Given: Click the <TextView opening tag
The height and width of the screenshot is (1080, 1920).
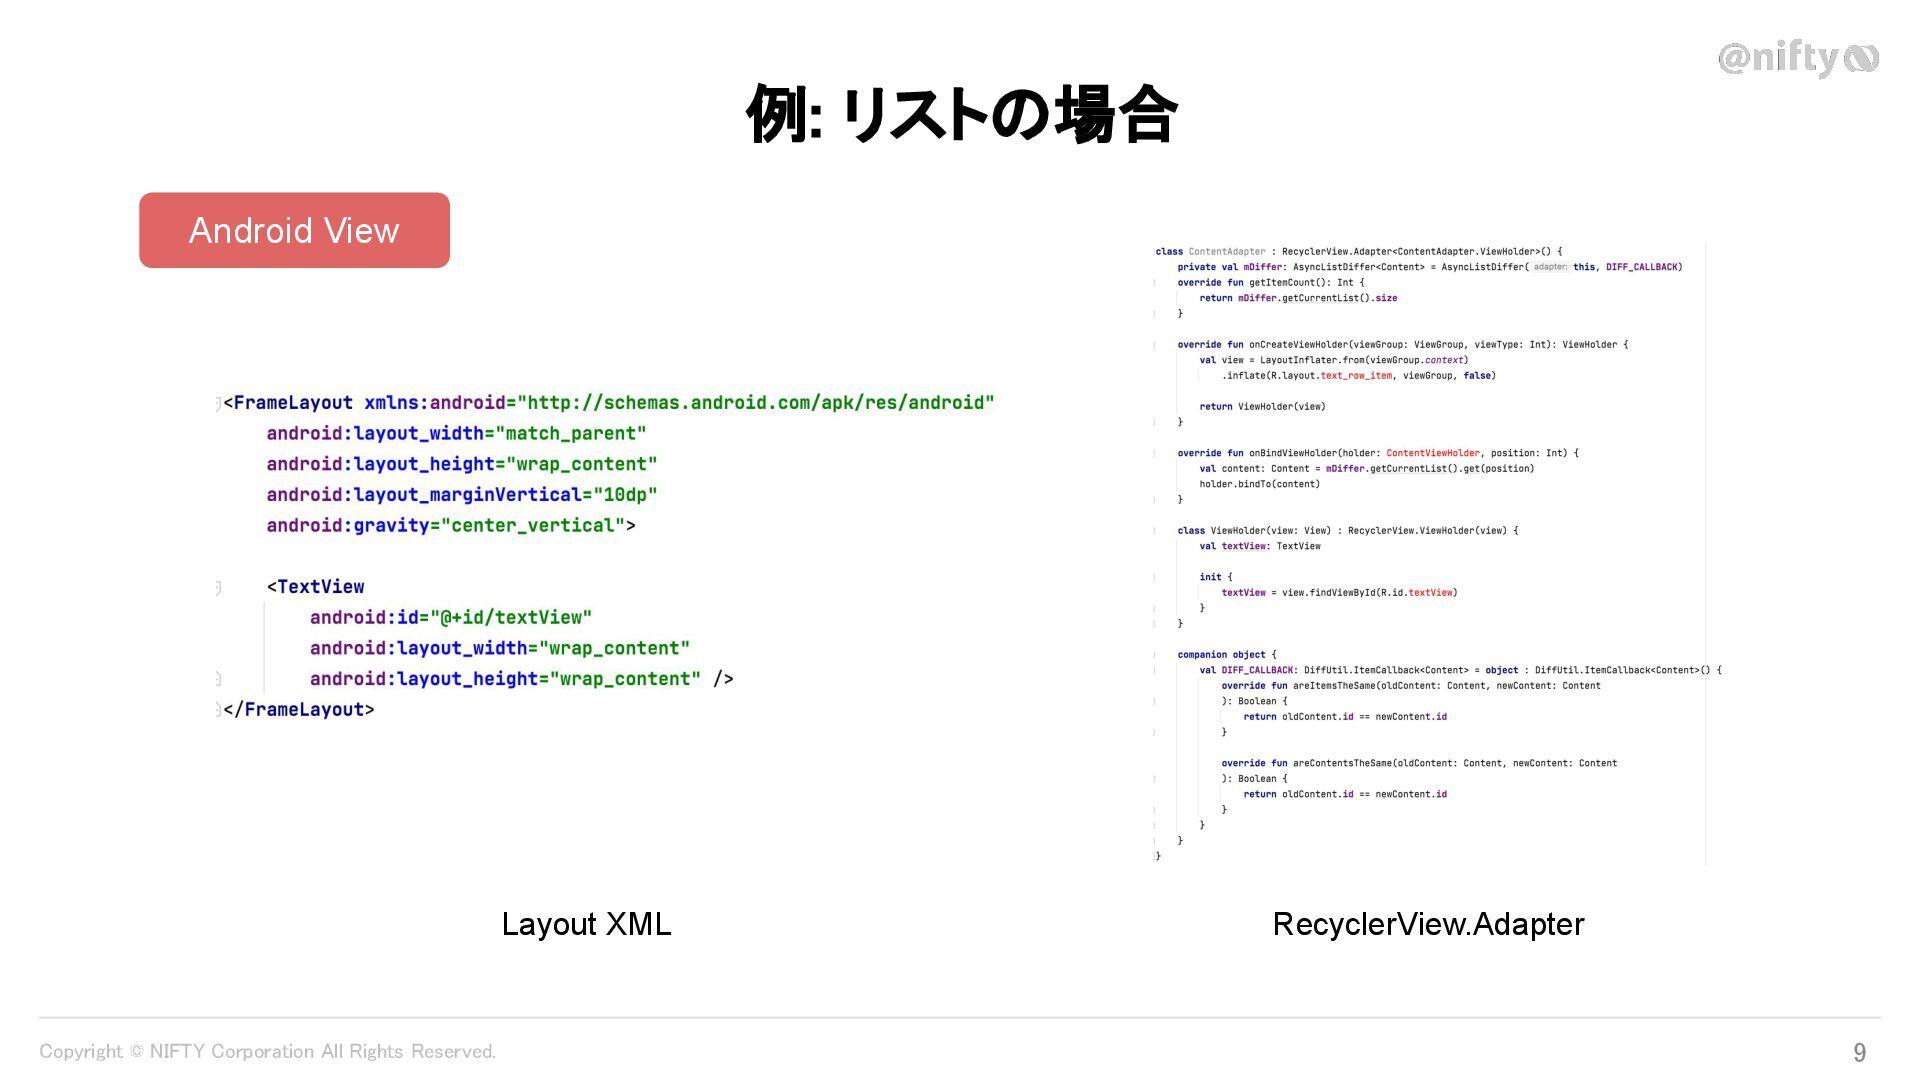Looking at the screenshot, I should 315,587.
